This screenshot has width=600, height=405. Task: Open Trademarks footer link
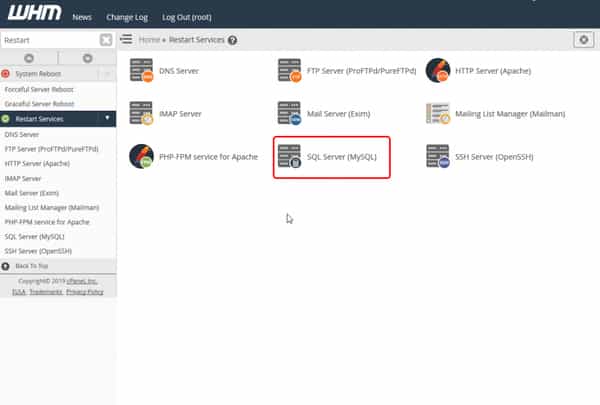pyautogui.click(x=46, y=292)
